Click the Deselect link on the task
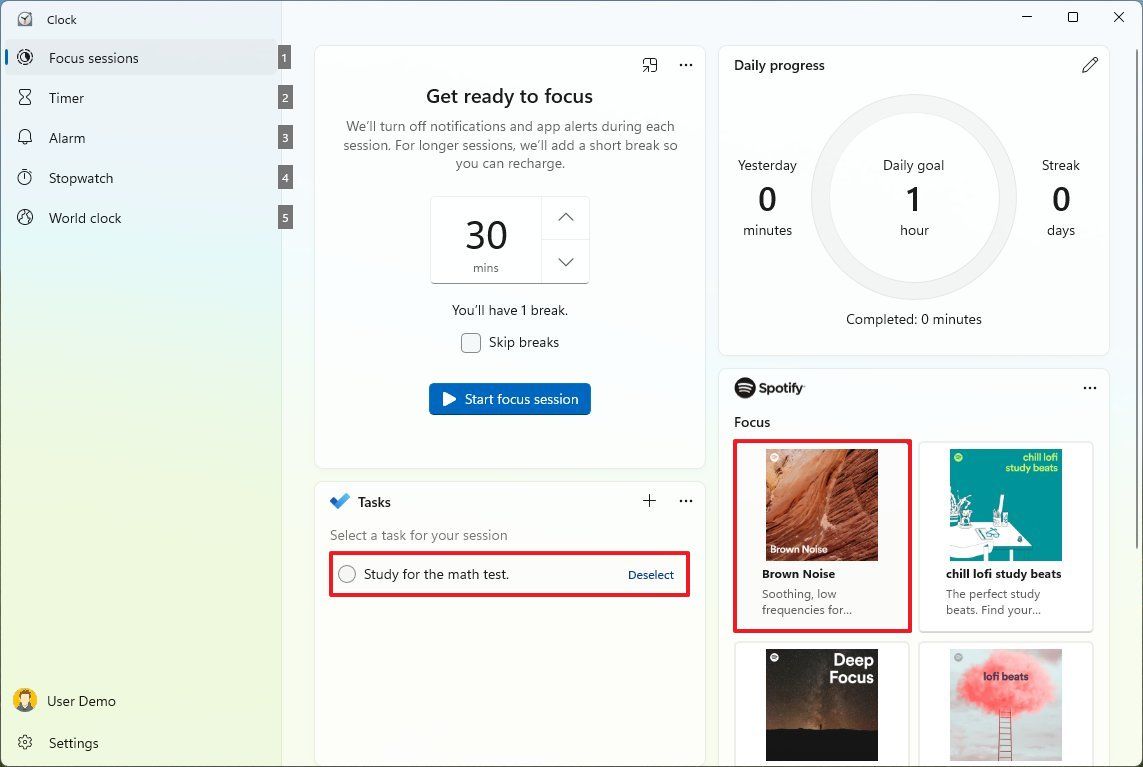Screen dimensions: 1143x767 point(651,575)
